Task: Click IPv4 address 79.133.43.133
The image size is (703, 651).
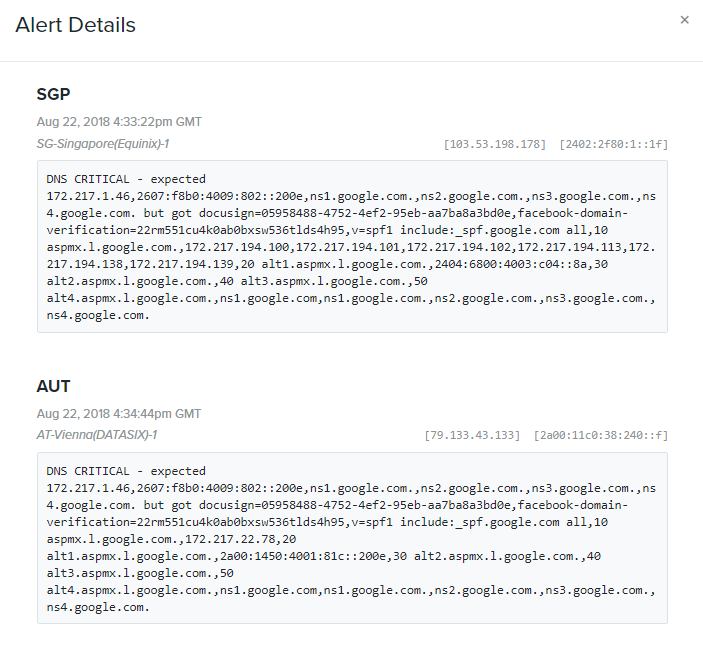Action: [472, 435]
